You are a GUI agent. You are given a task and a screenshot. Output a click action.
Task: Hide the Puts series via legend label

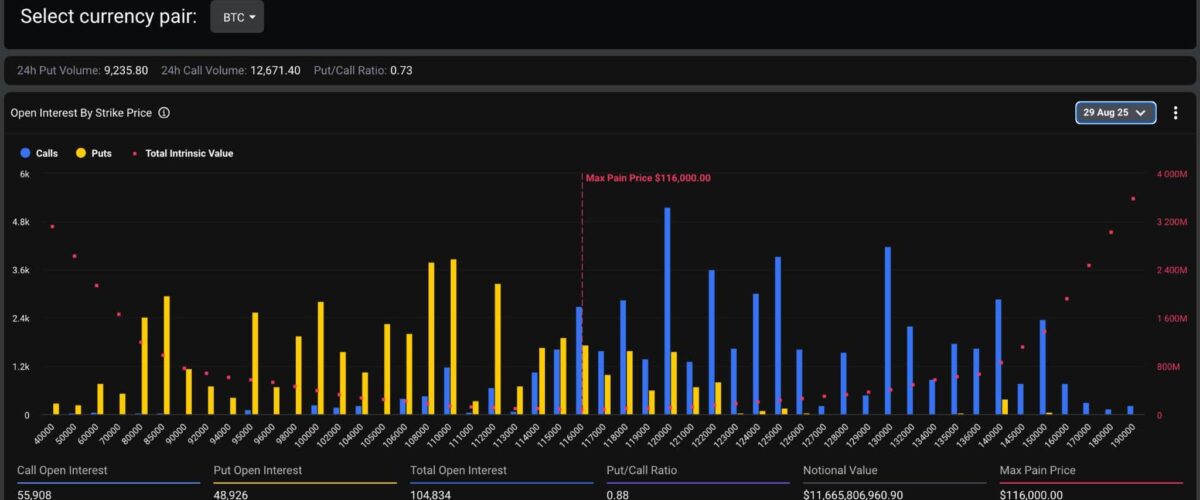(101, 154)
